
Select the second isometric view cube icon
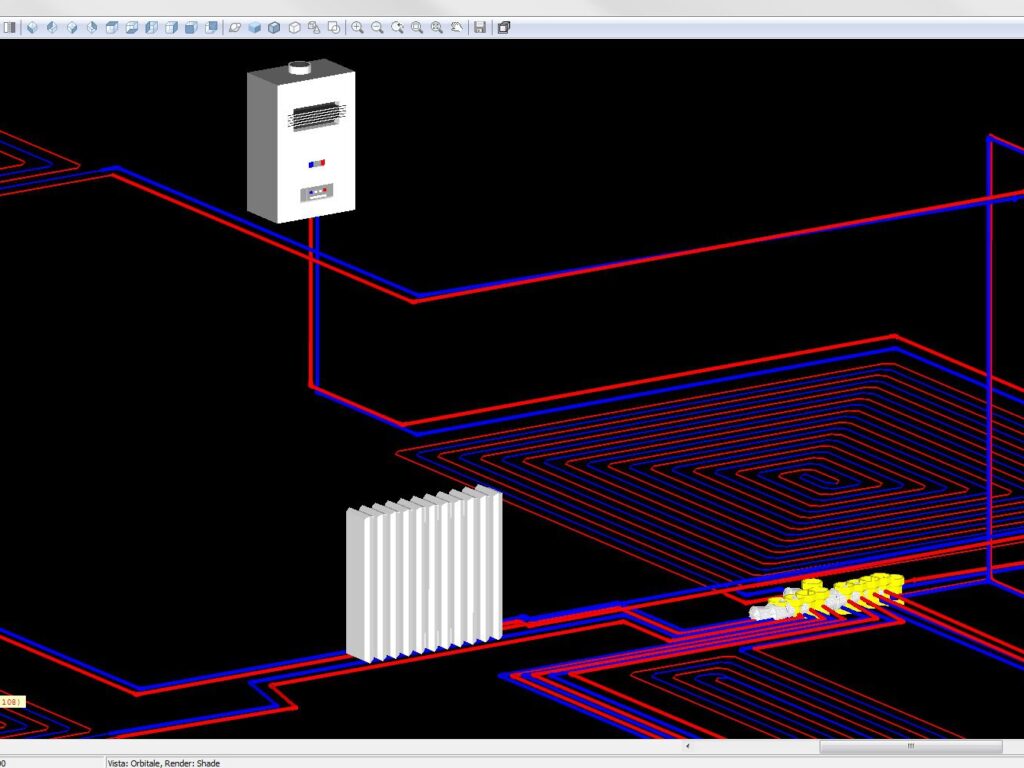pos(52,27)
